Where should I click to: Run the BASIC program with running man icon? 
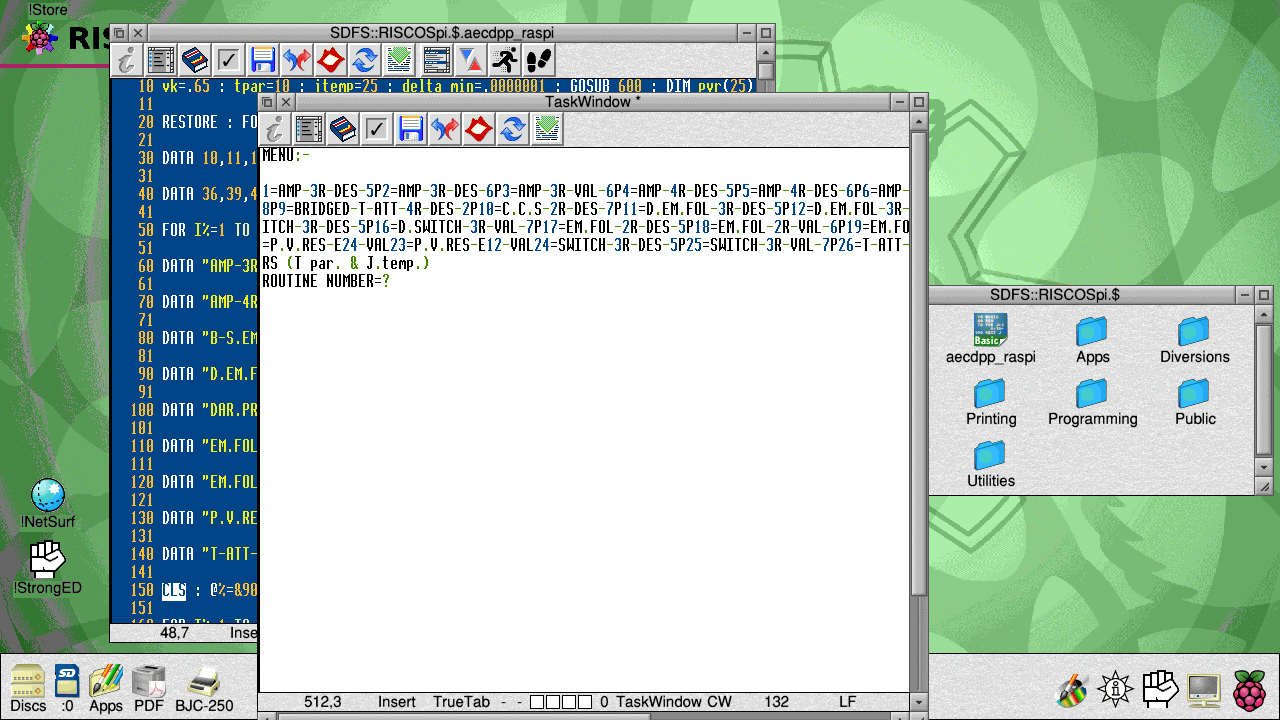tap(504, 60)
